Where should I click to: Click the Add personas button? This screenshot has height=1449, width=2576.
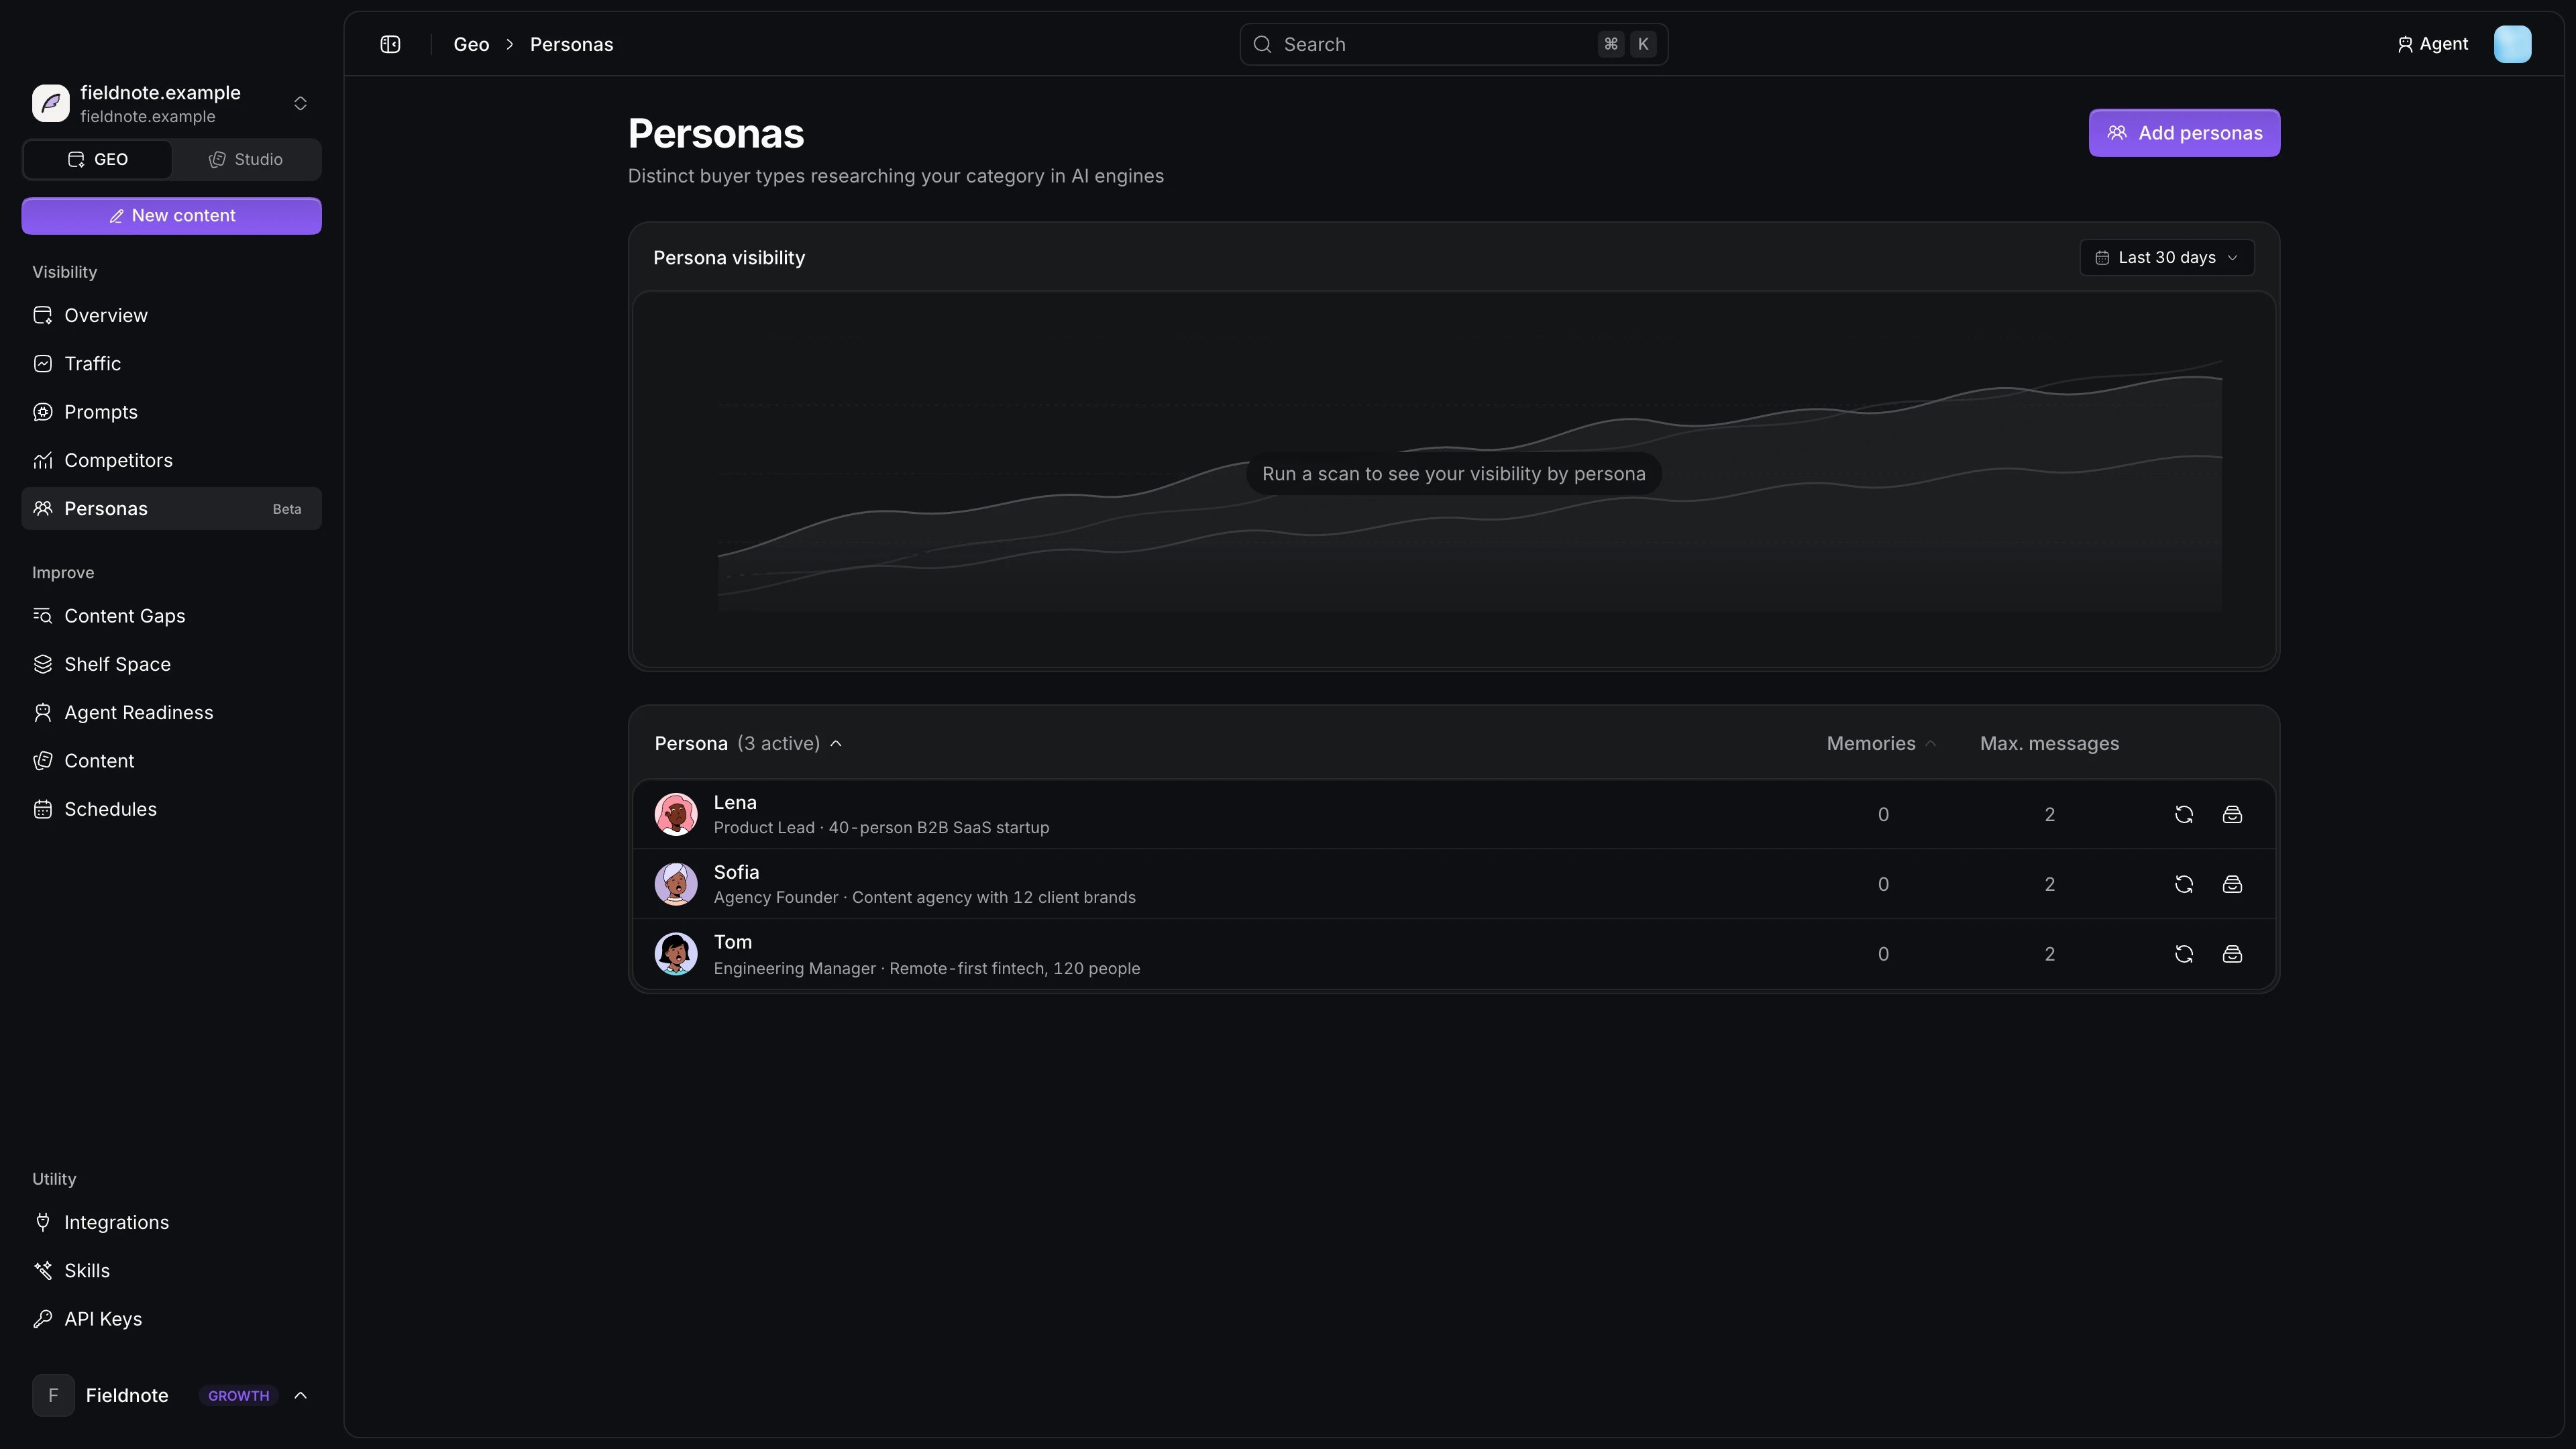coord(2184,133)
